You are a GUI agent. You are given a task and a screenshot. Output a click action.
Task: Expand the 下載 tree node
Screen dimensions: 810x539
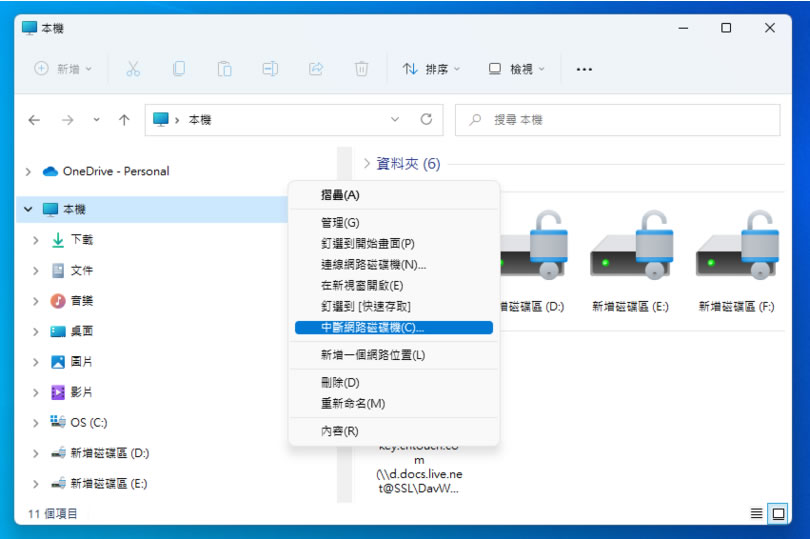[36, 240]
